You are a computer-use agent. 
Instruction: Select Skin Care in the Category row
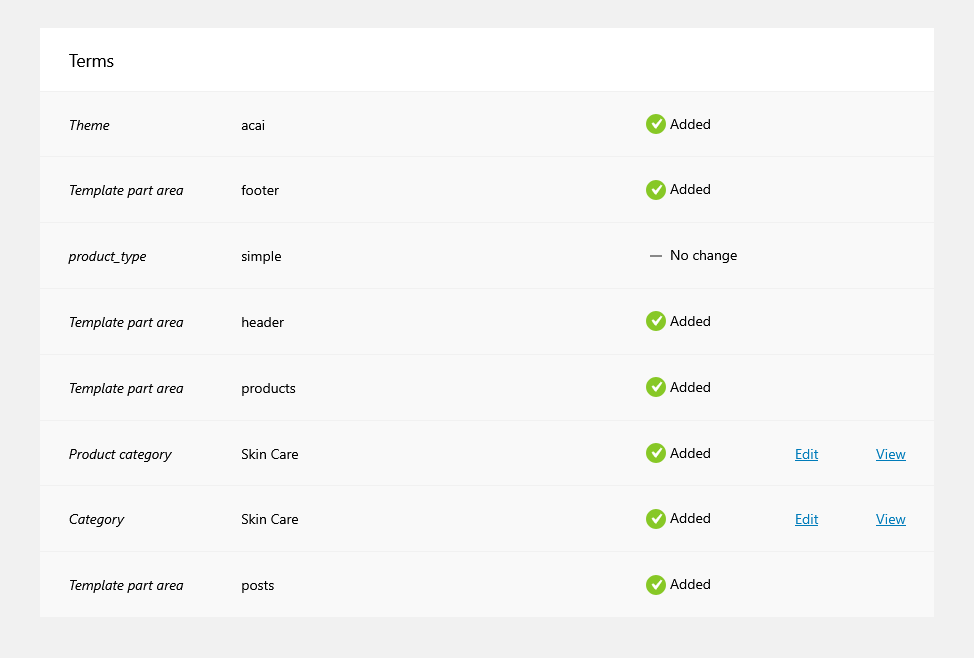pyautogui.click(x=270, y=519)
